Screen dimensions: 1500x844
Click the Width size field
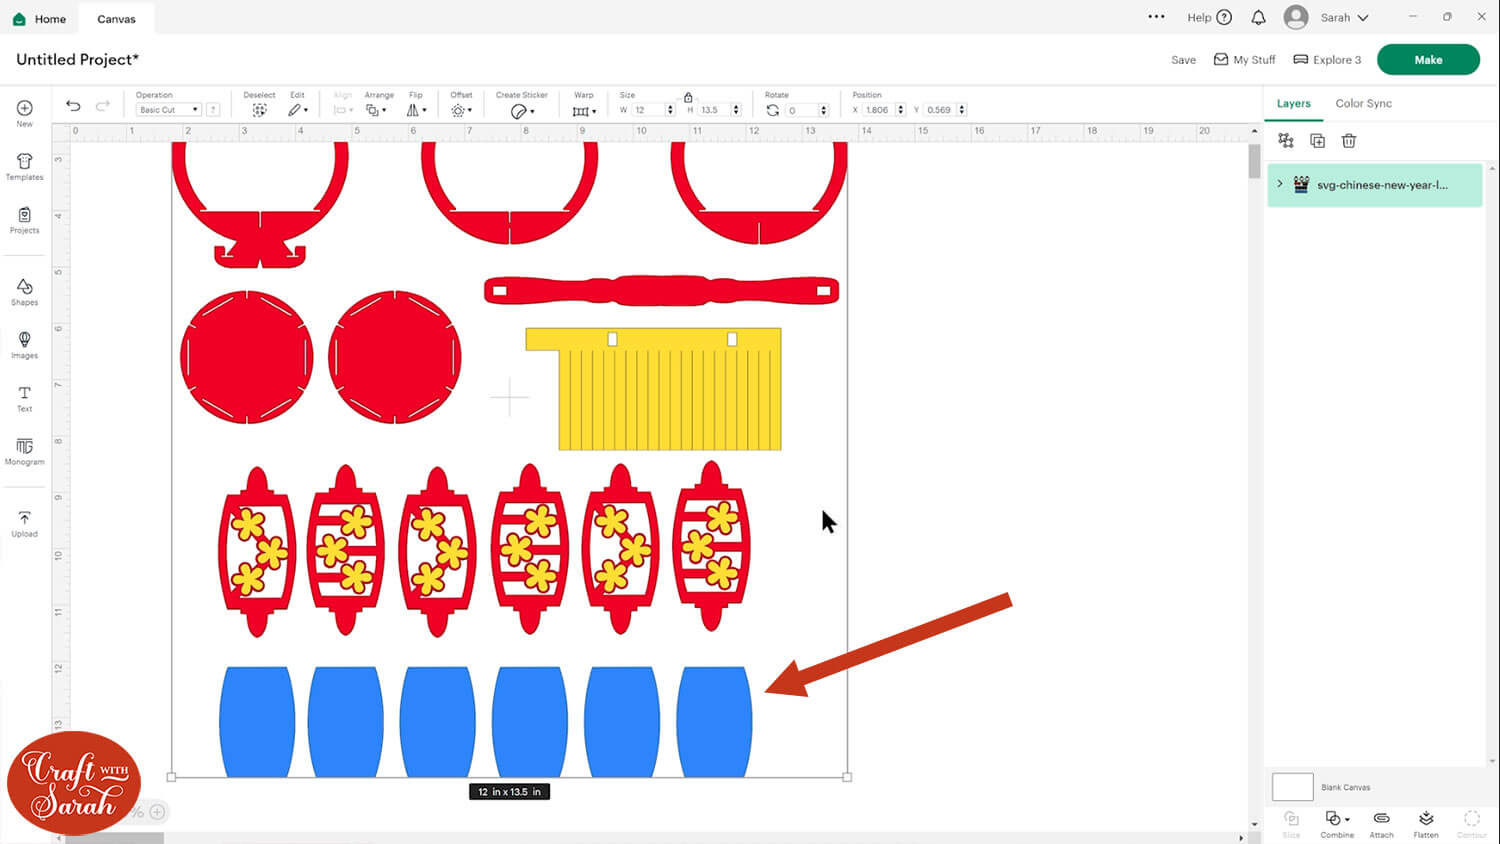tap(648, 110)
